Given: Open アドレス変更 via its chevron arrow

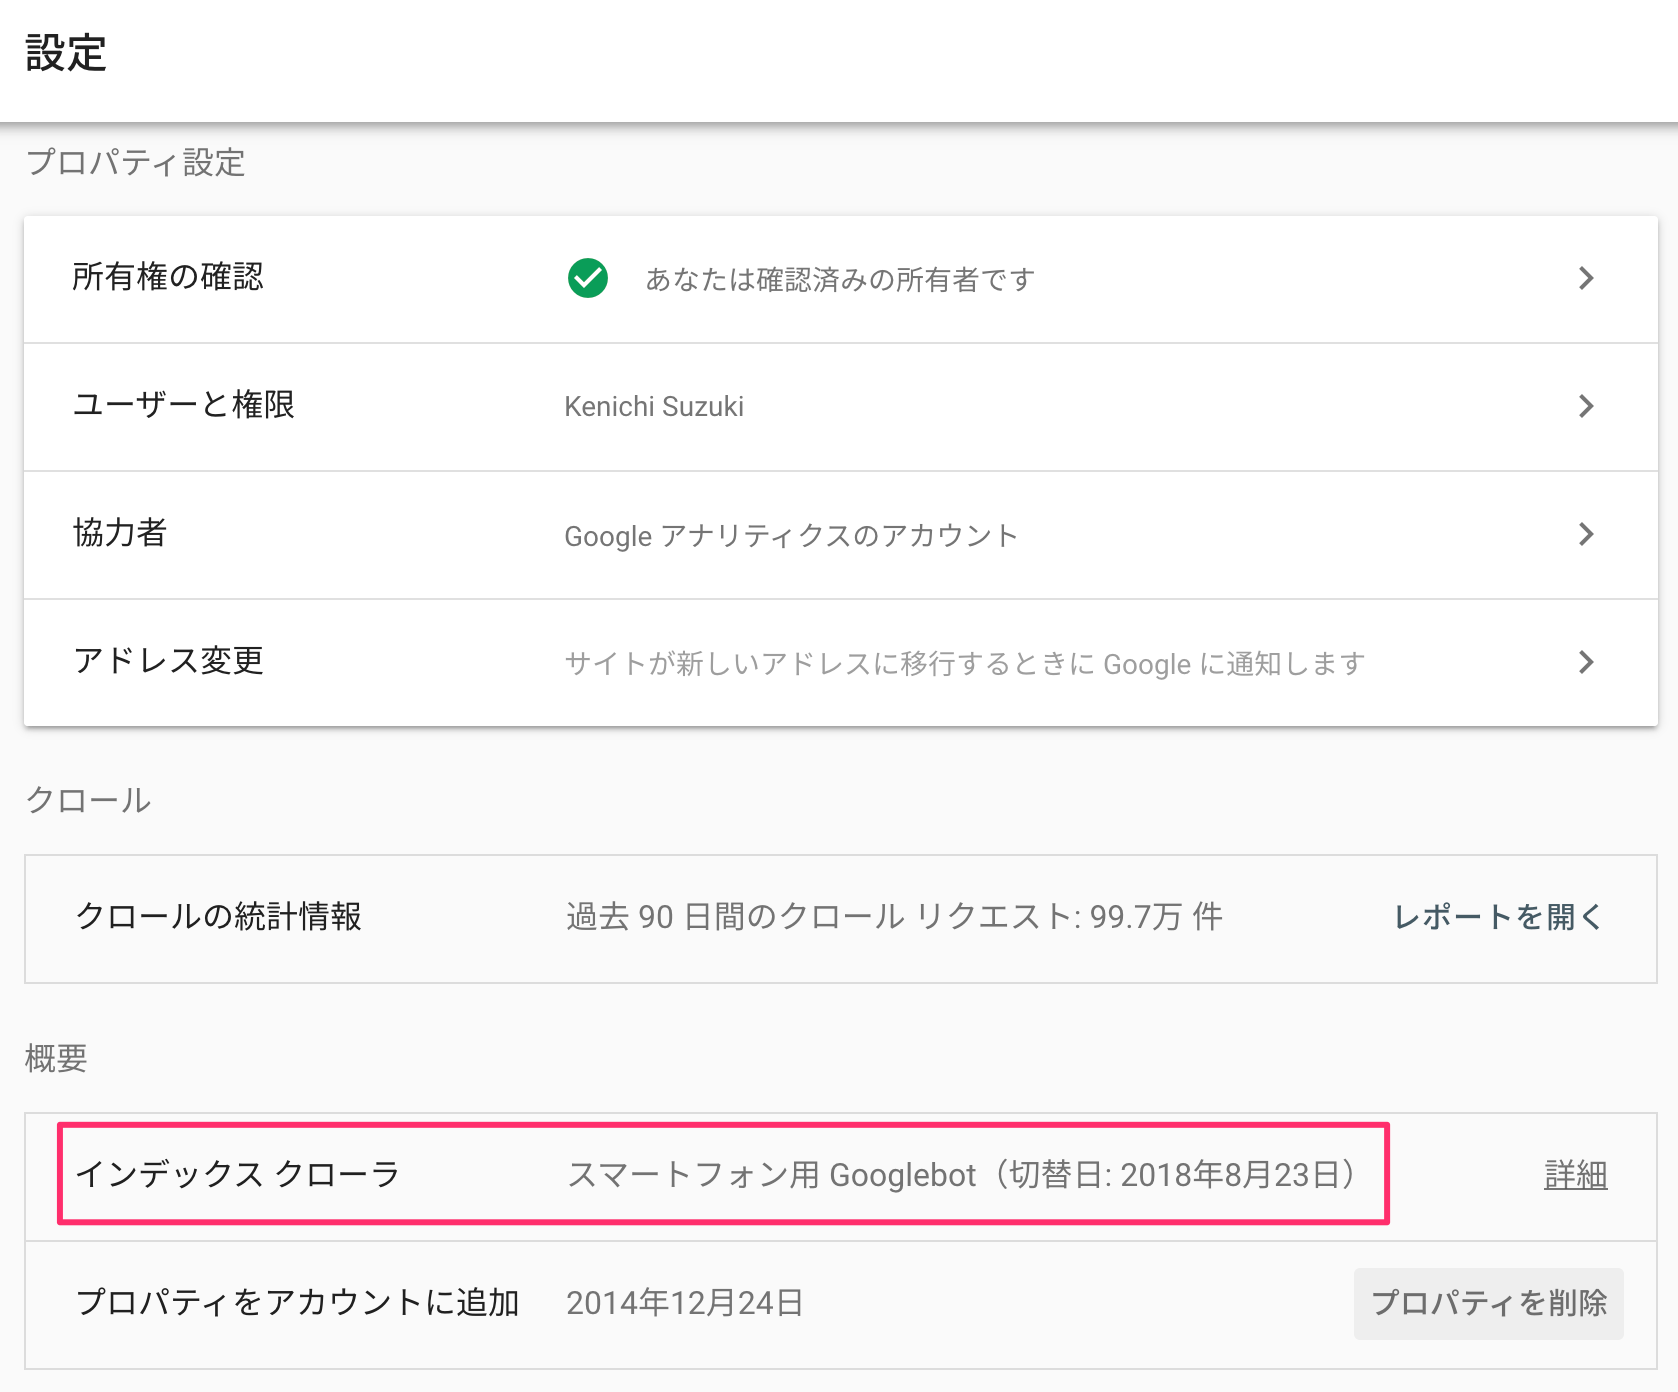Looking at the screenshot, I should pyautogui.click(x=1586, y=662).
